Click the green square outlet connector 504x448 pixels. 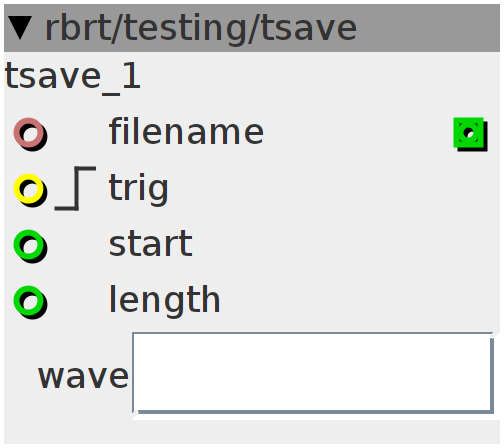[x=470, y=134]
